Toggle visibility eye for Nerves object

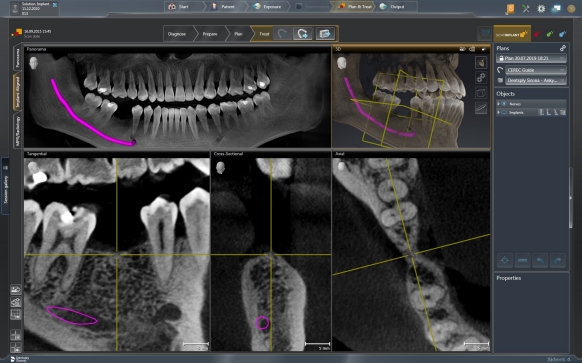point(504,104)
